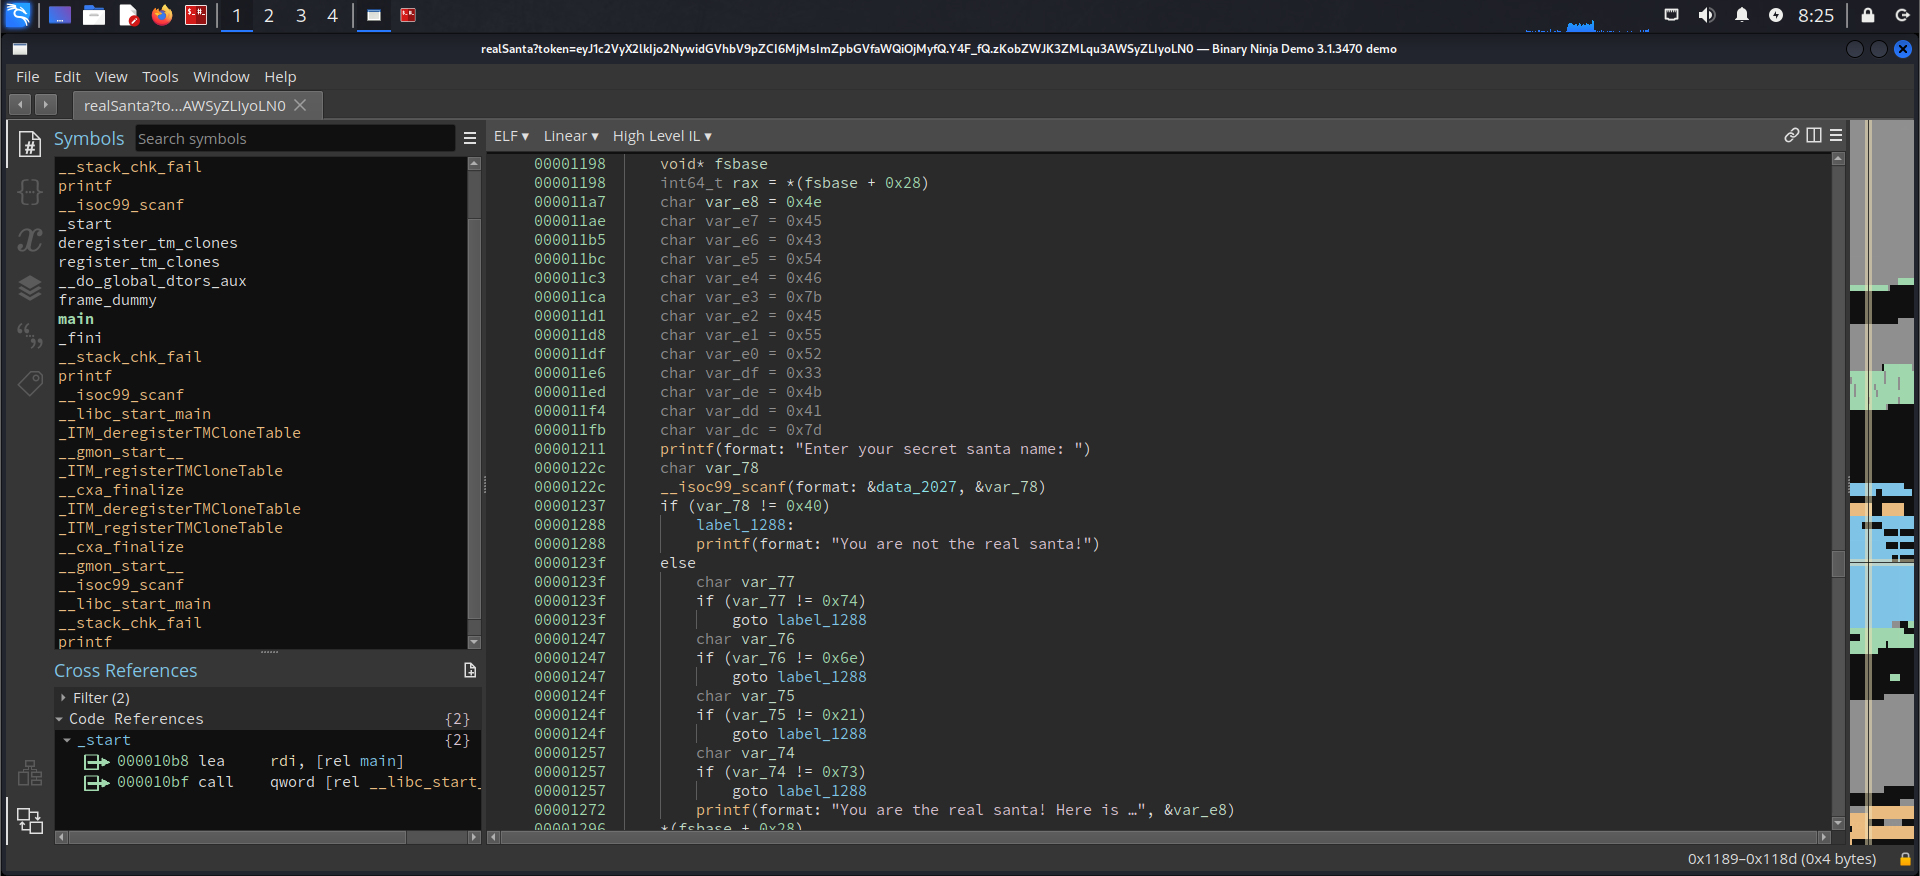Select __do_global_dtors_aux symbol
The image size is (1920, 876).
pos(152,281)
